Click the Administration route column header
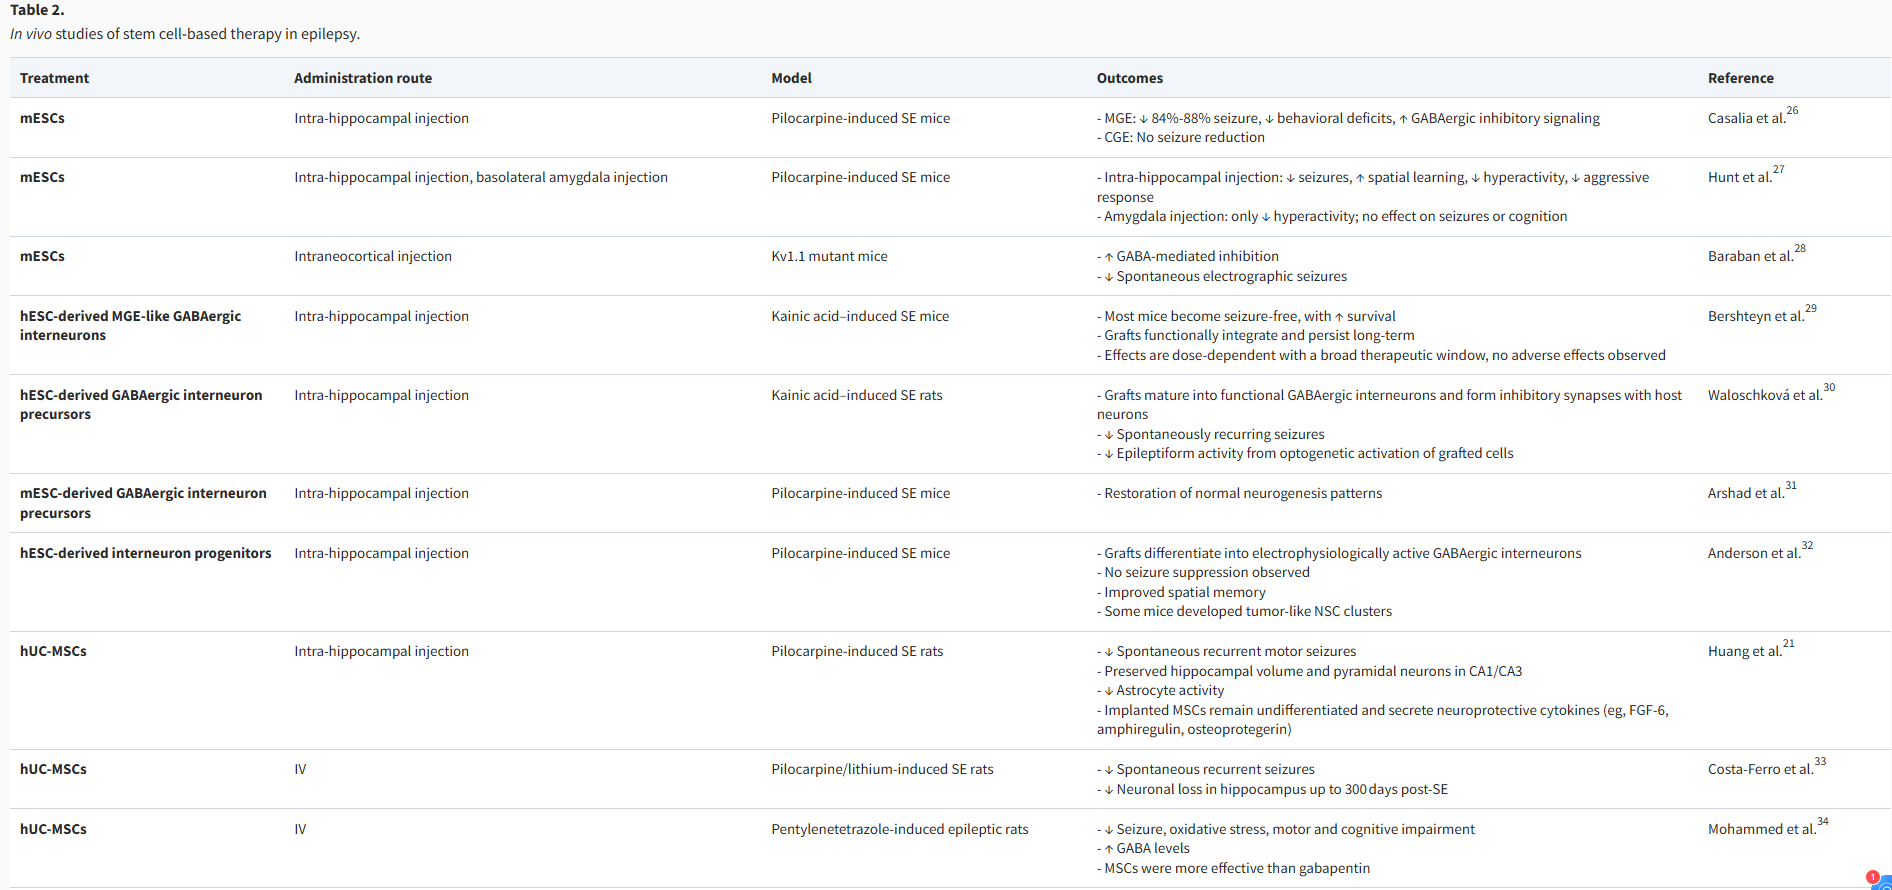This screenshot has height=890, width=1892. click(x=363, y=78)
